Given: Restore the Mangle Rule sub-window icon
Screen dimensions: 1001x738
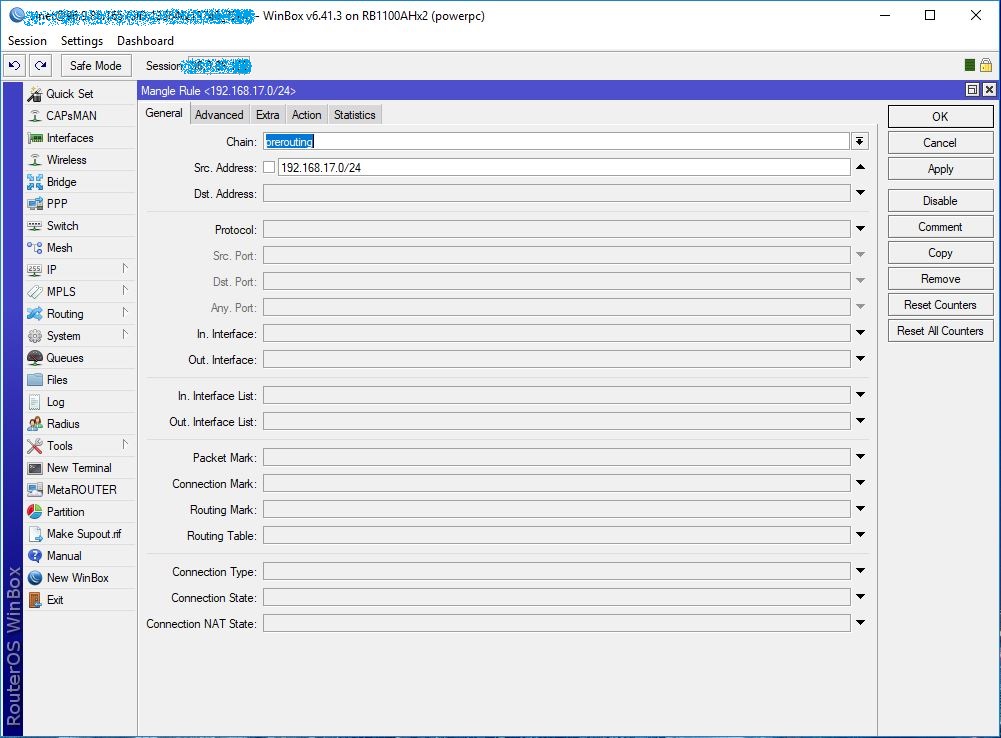Looking at the screenshot, I should [x=972, y=90].
